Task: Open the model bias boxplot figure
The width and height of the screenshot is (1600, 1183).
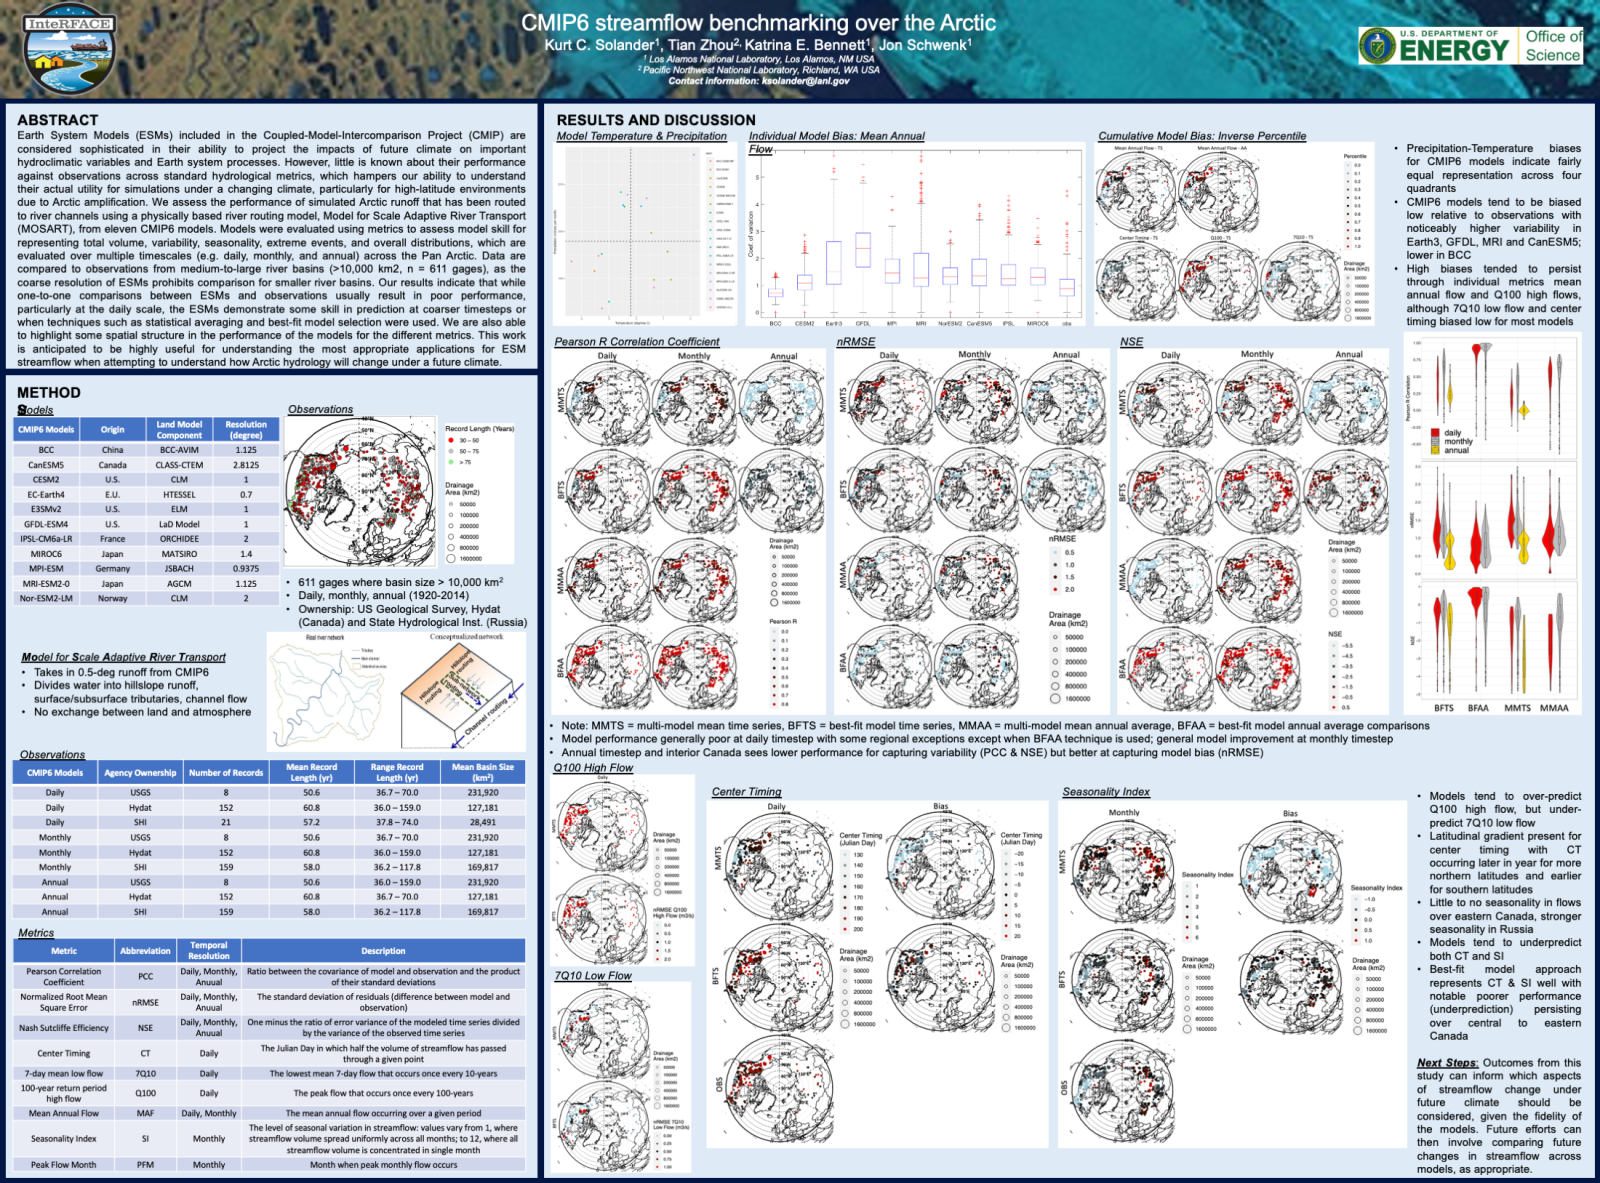Action: pos(915,236)
